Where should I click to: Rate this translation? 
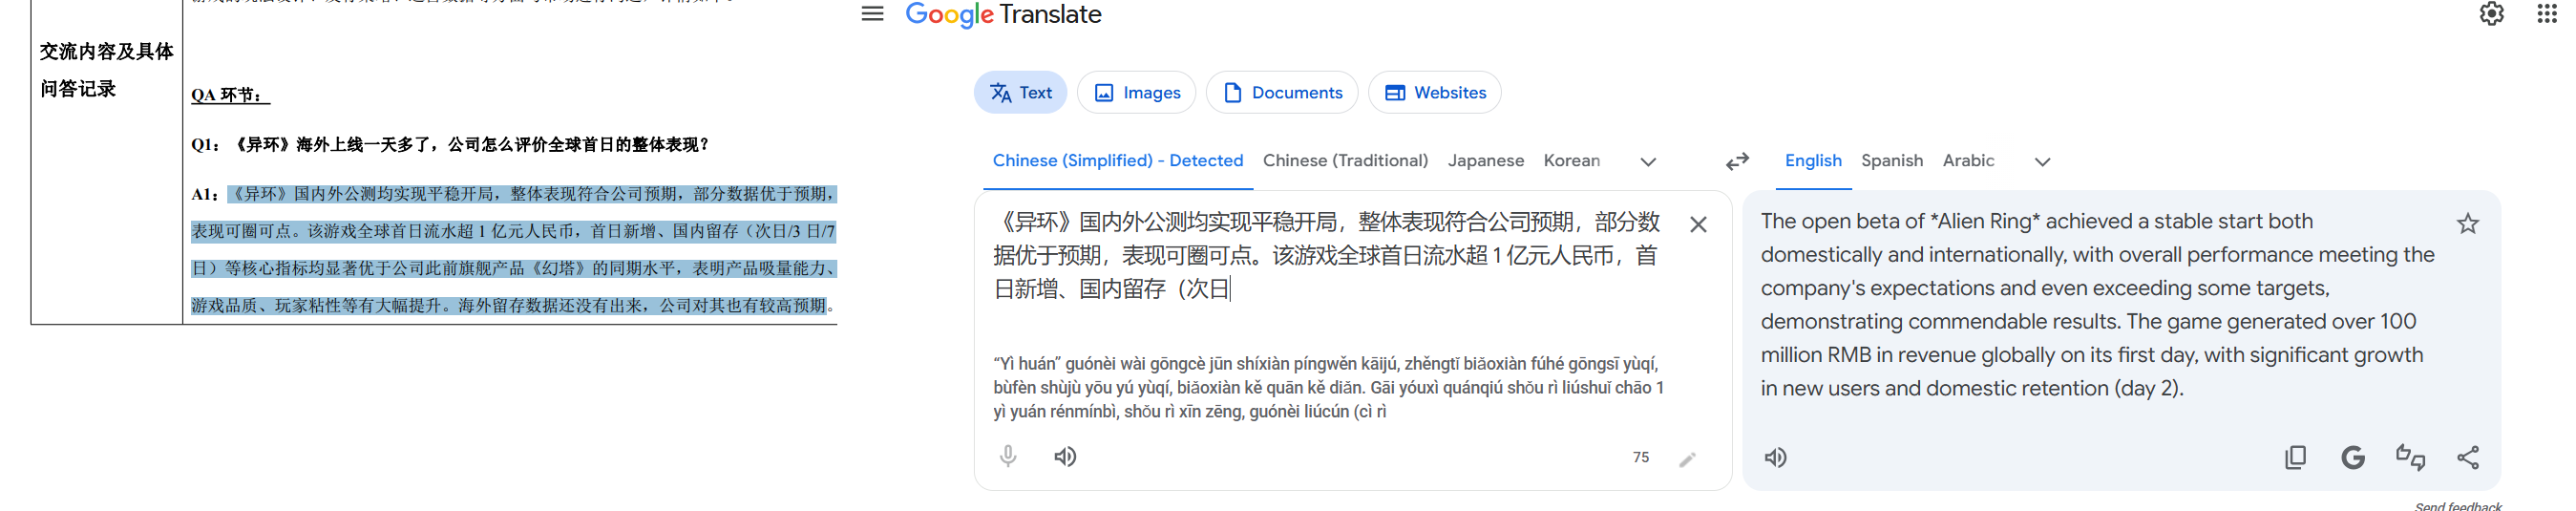(2410, 457)
